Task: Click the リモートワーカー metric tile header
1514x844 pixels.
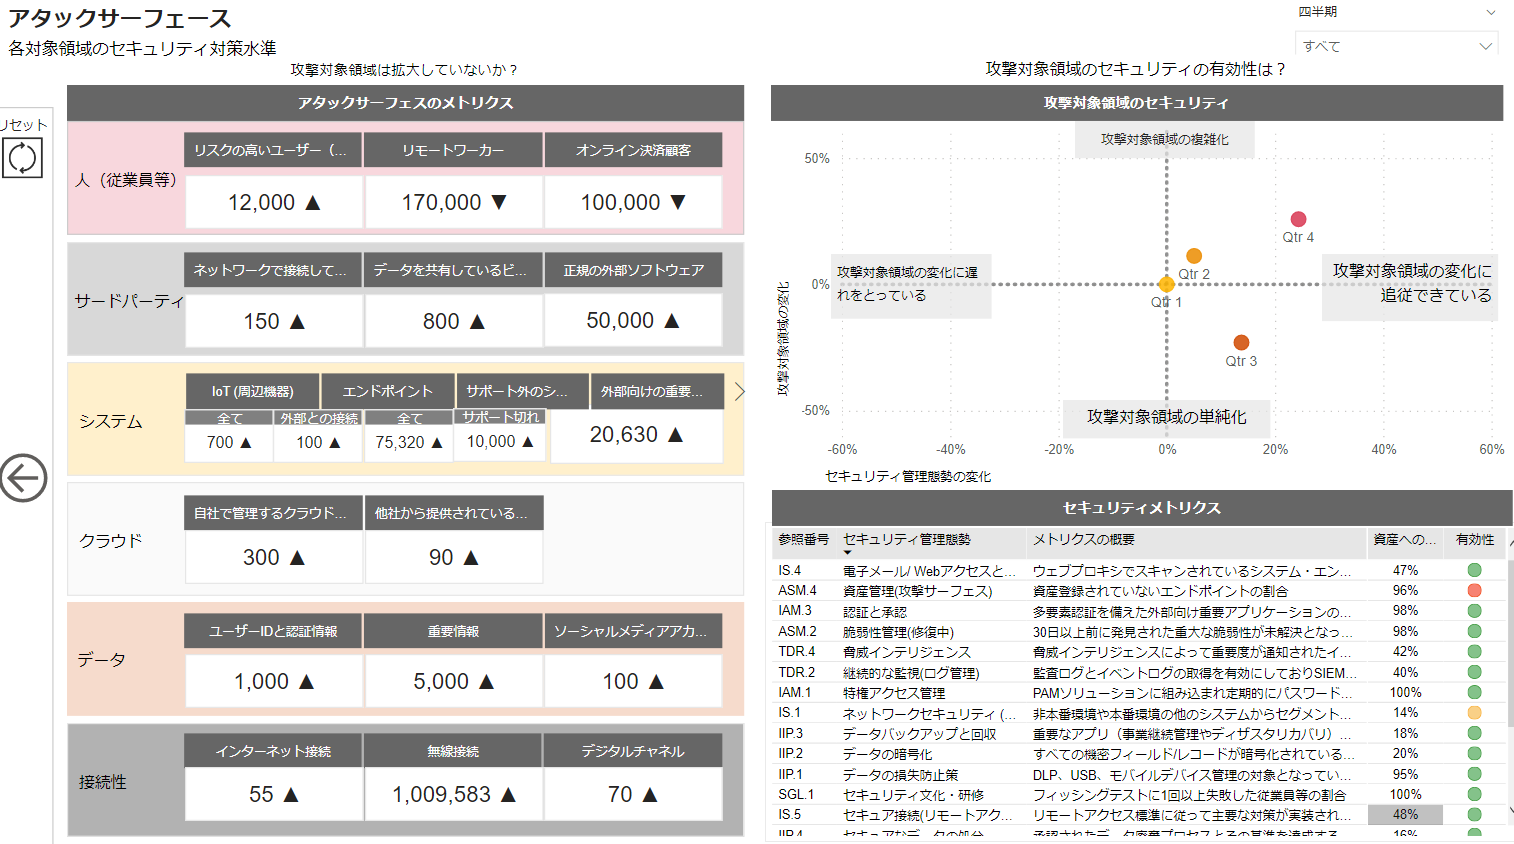Action: tap(453, 150)
